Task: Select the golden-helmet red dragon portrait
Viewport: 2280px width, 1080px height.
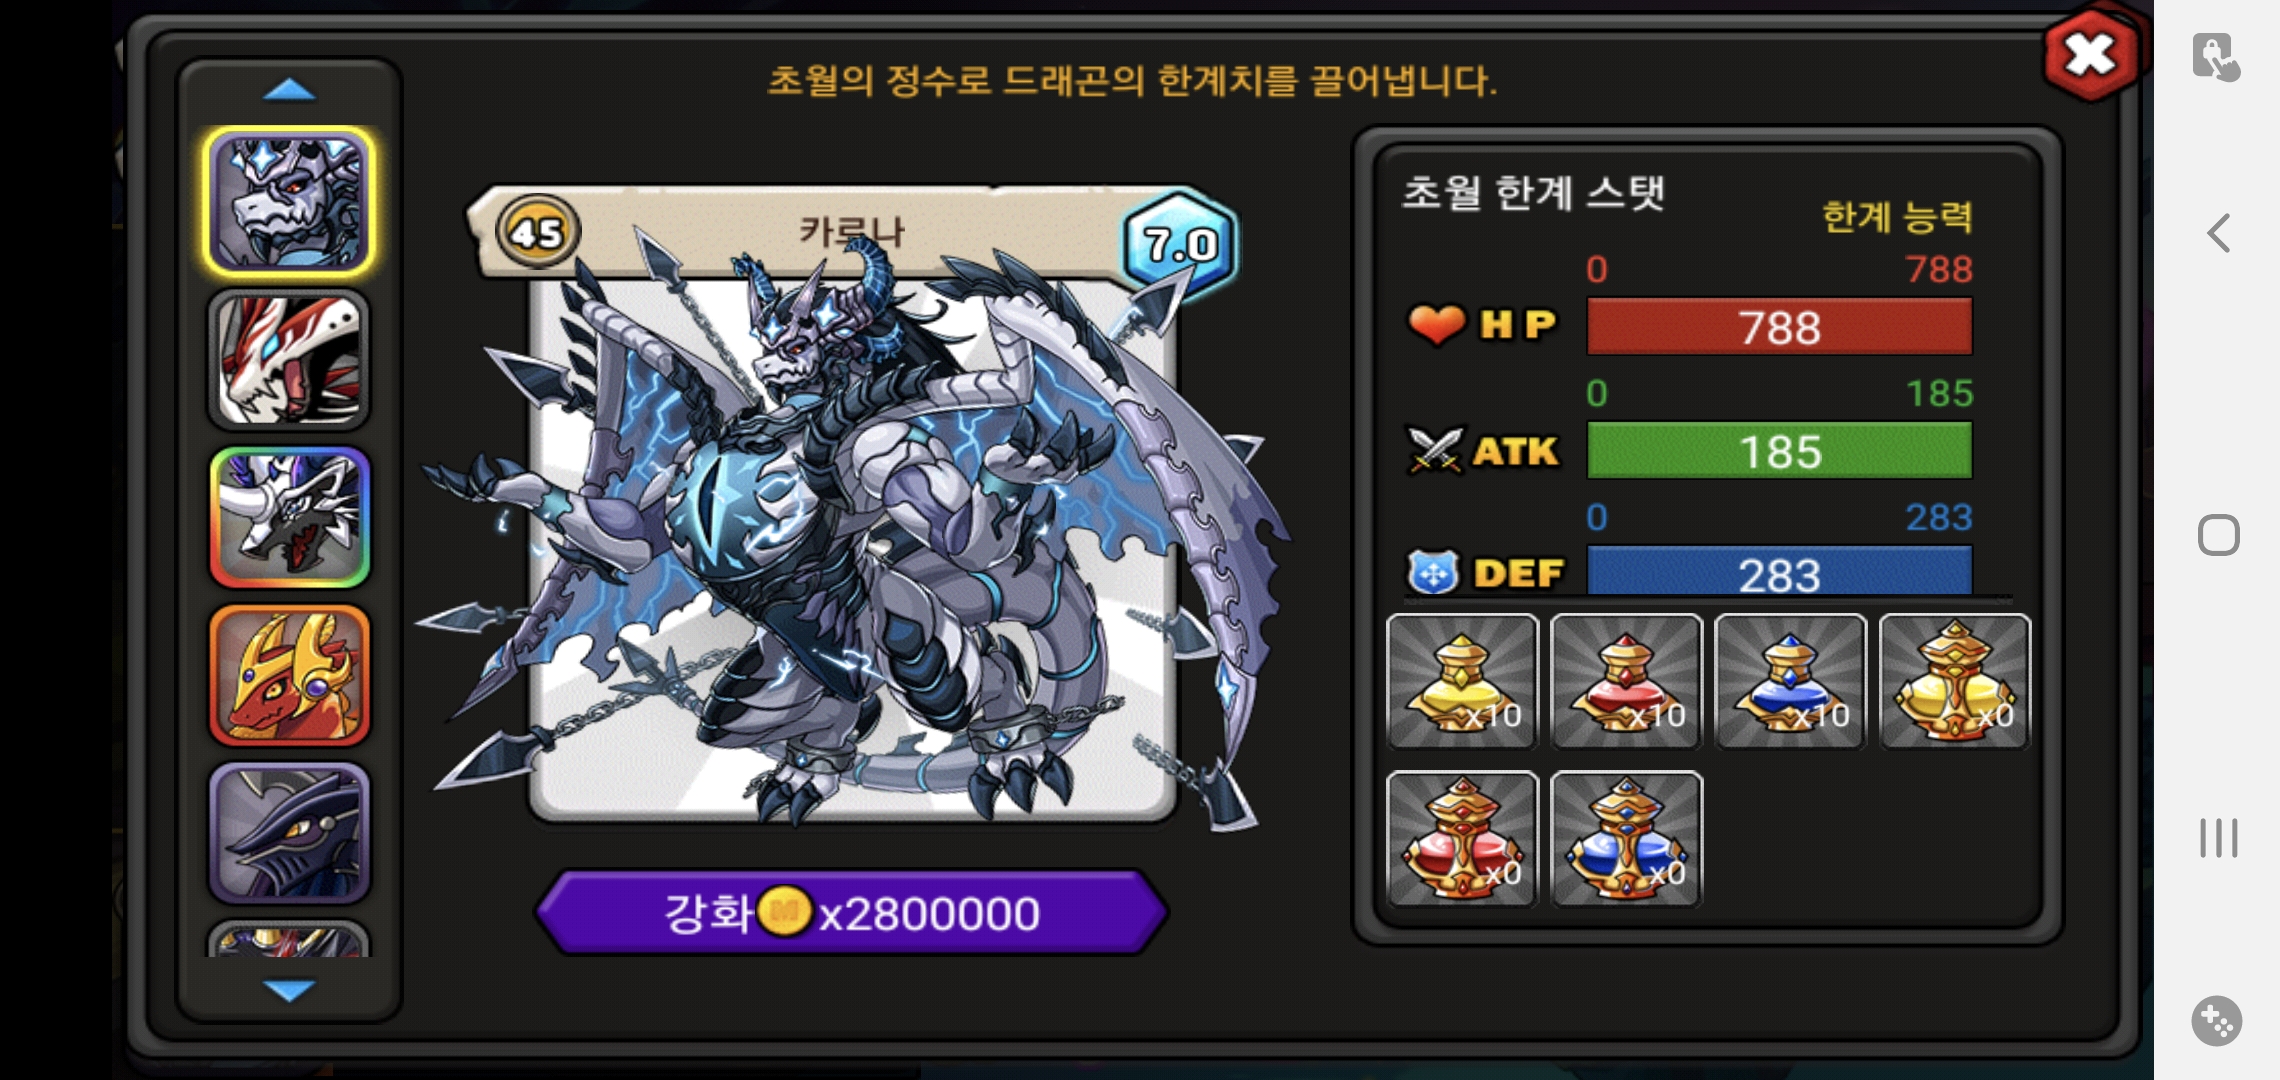Action: coord(289,675)
